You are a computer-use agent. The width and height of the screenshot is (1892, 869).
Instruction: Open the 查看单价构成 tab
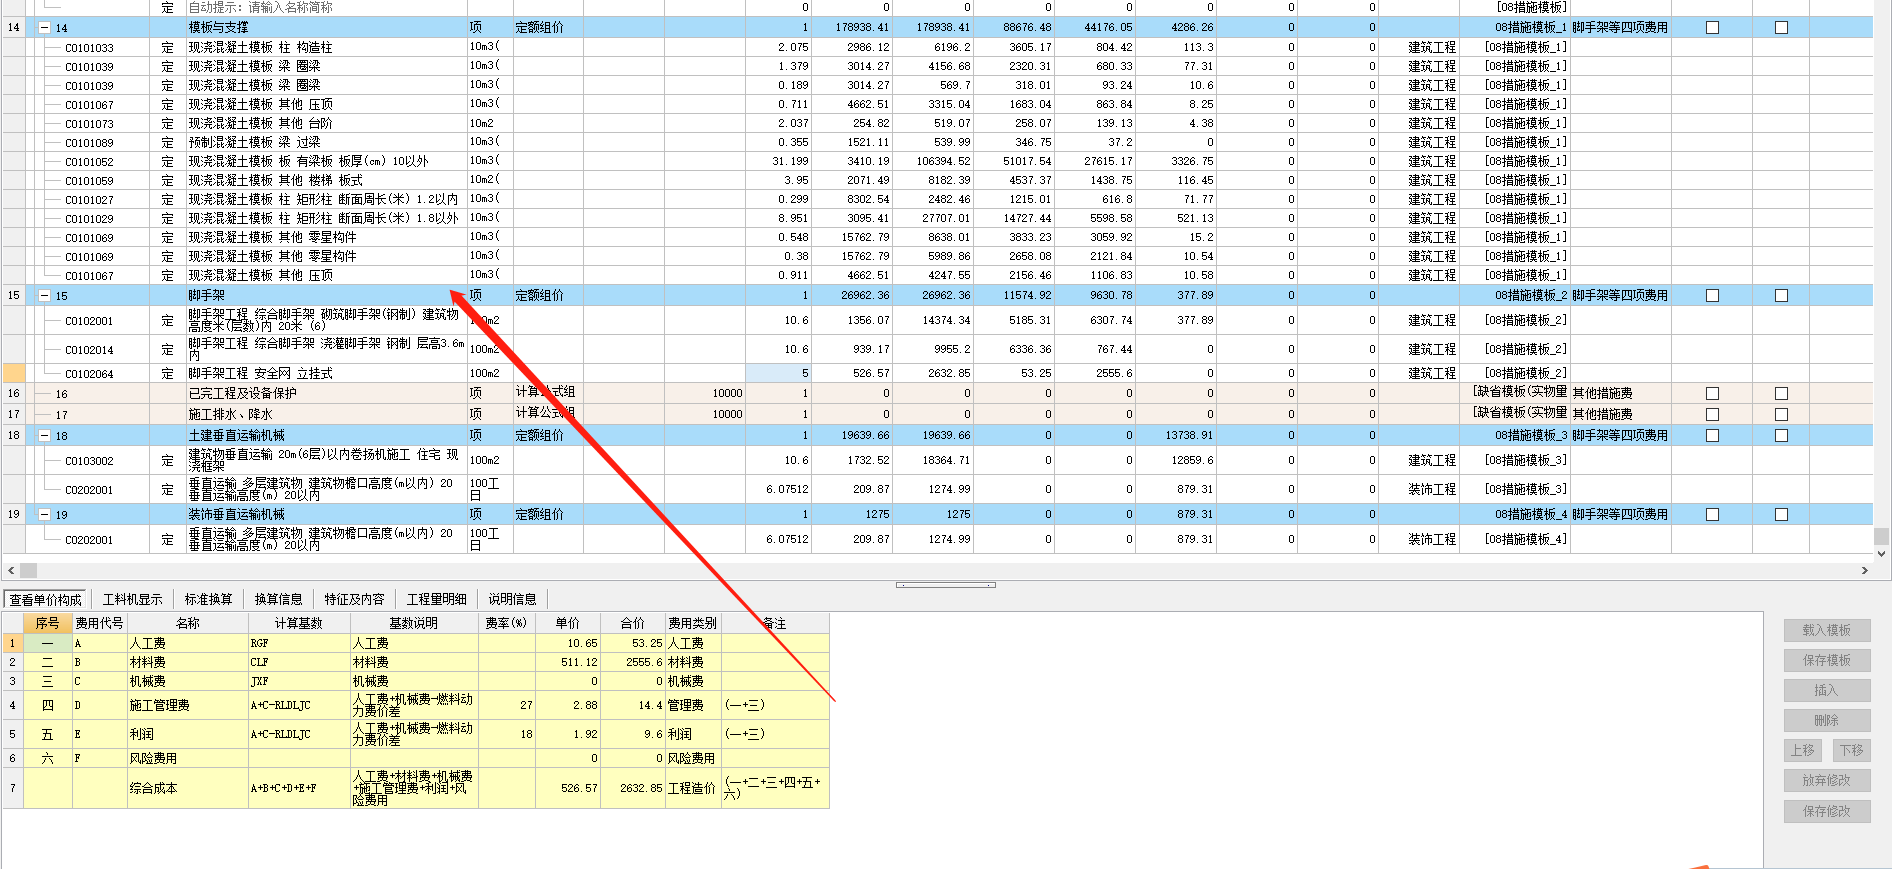(x=46, y=600)
